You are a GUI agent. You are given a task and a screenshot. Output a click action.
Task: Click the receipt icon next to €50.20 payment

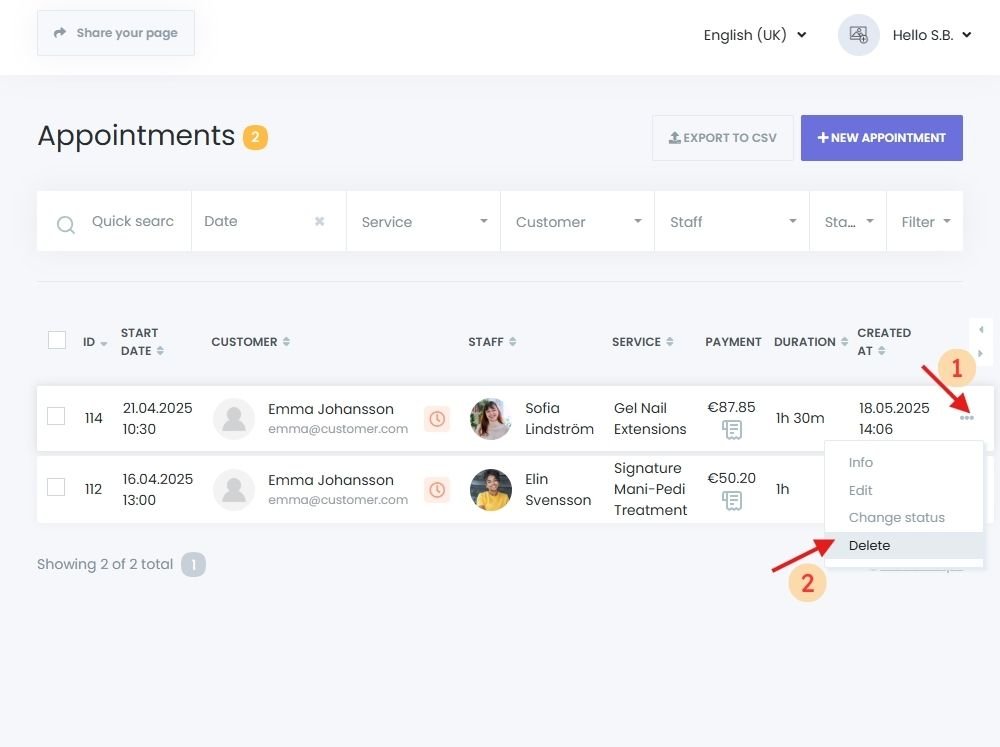point(733,500)
